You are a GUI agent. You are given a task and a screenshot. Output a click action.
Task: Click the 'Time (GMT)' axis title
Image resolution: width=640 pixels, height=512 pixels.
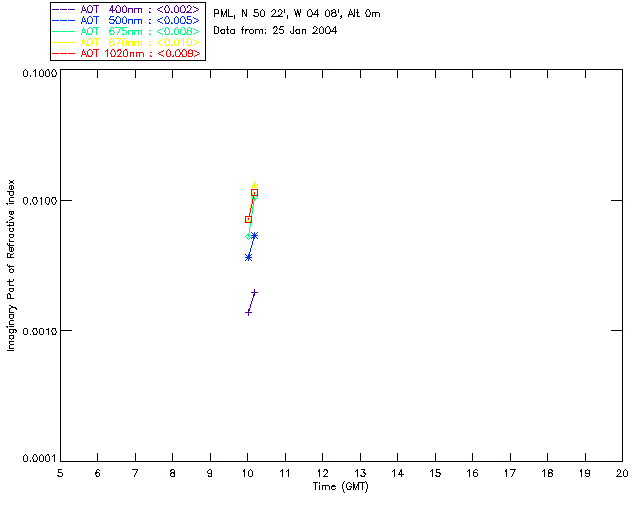(341, 487)
